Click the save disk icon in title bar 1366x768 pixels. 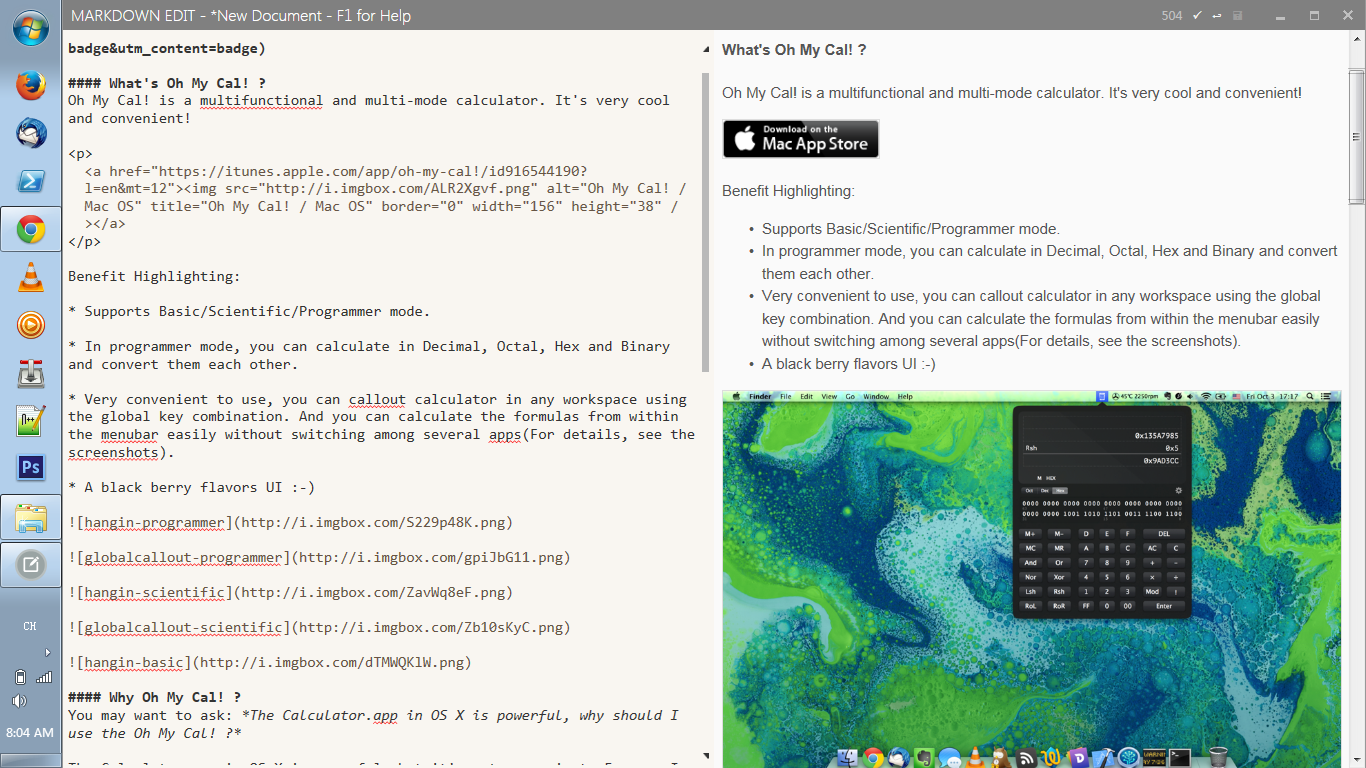[x=1237, y=16]
